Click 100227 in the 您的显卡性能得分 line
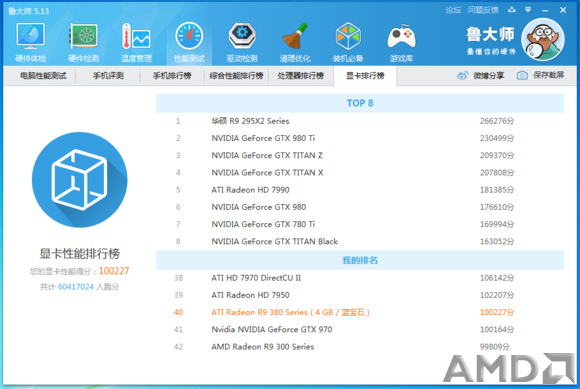Viewport: 580px width, 389px height. [x=114, y=271]
